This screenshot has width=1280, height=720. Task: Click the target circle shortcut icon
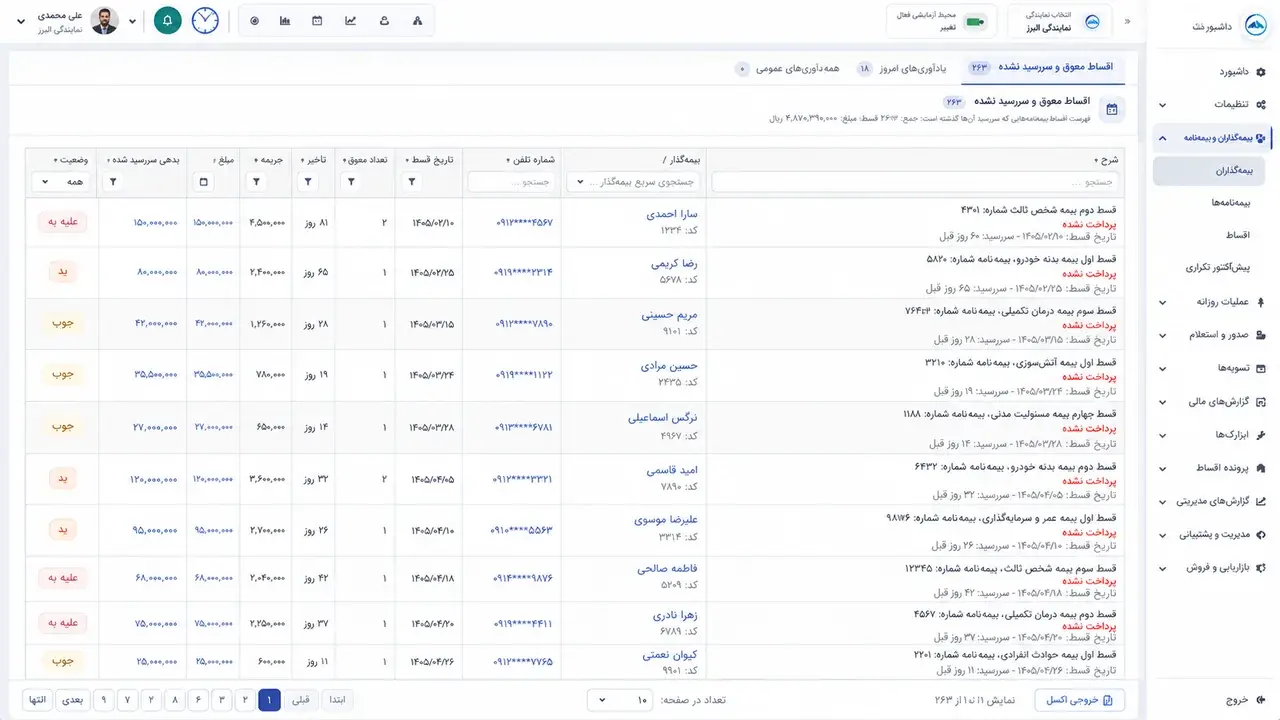tap(254, 20)
